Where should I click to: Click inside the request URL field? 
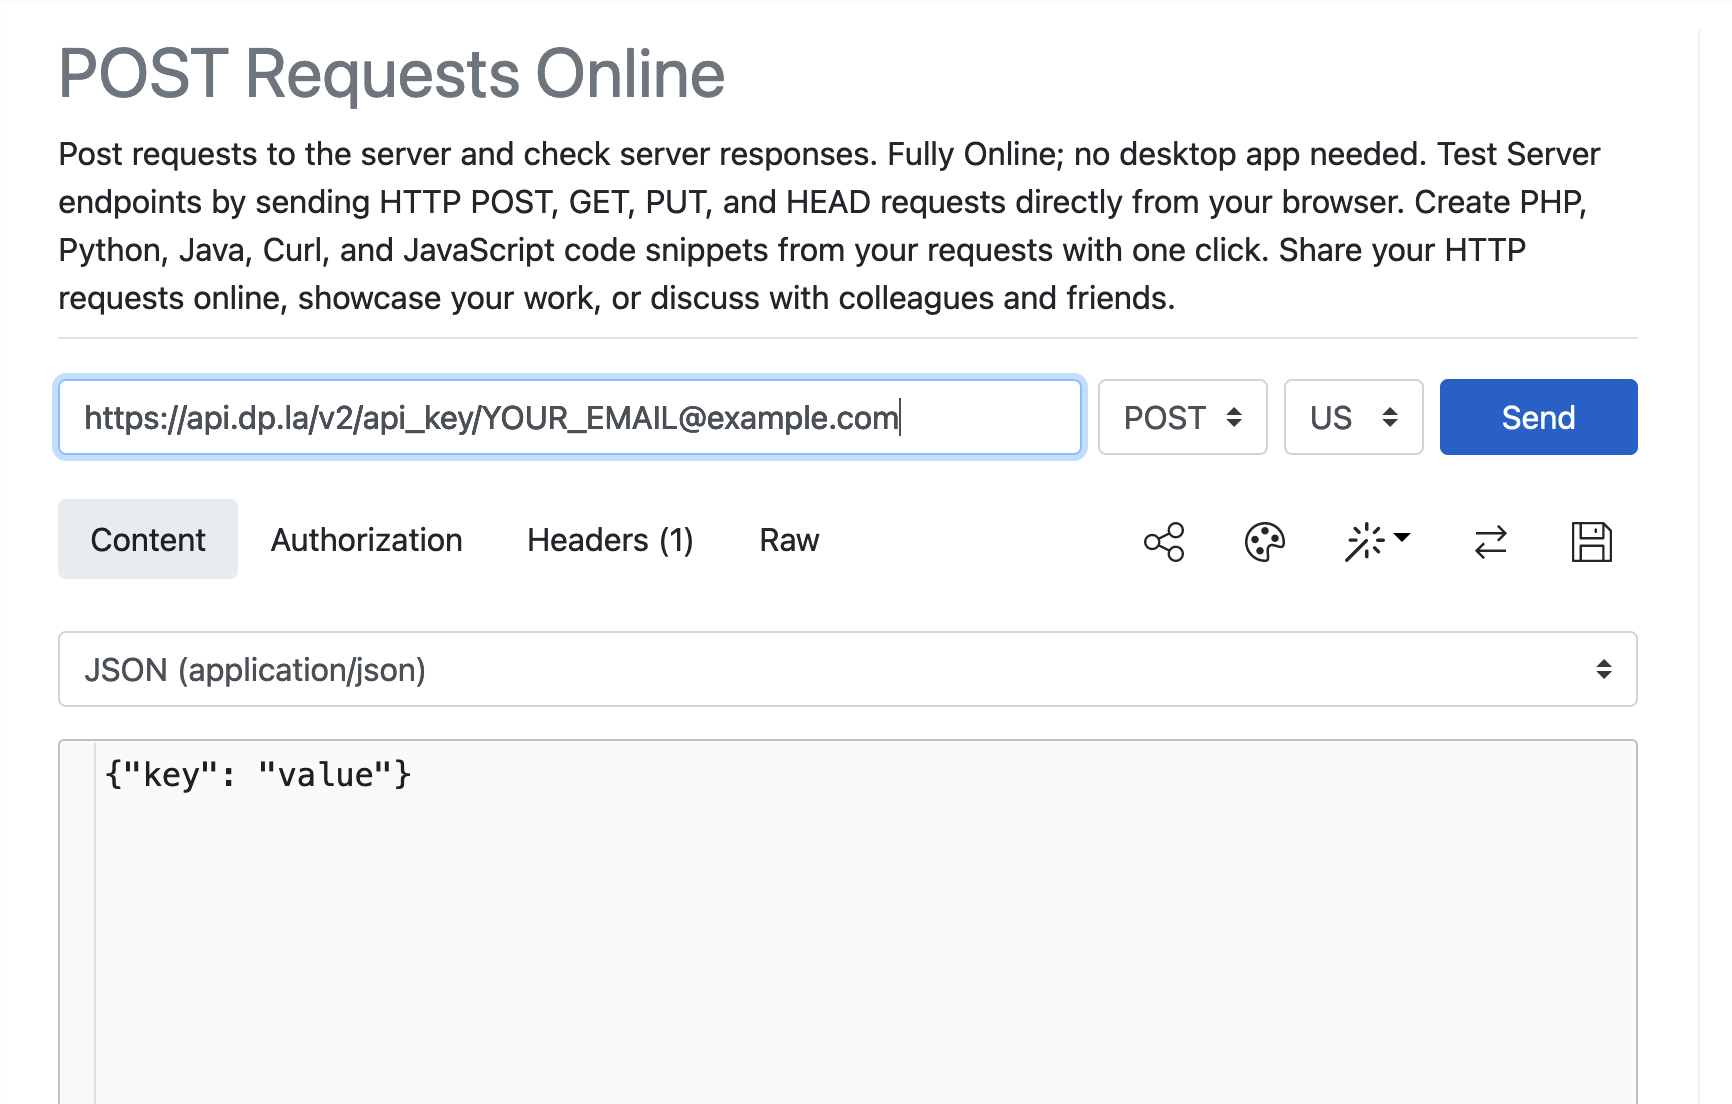point(570,417)
